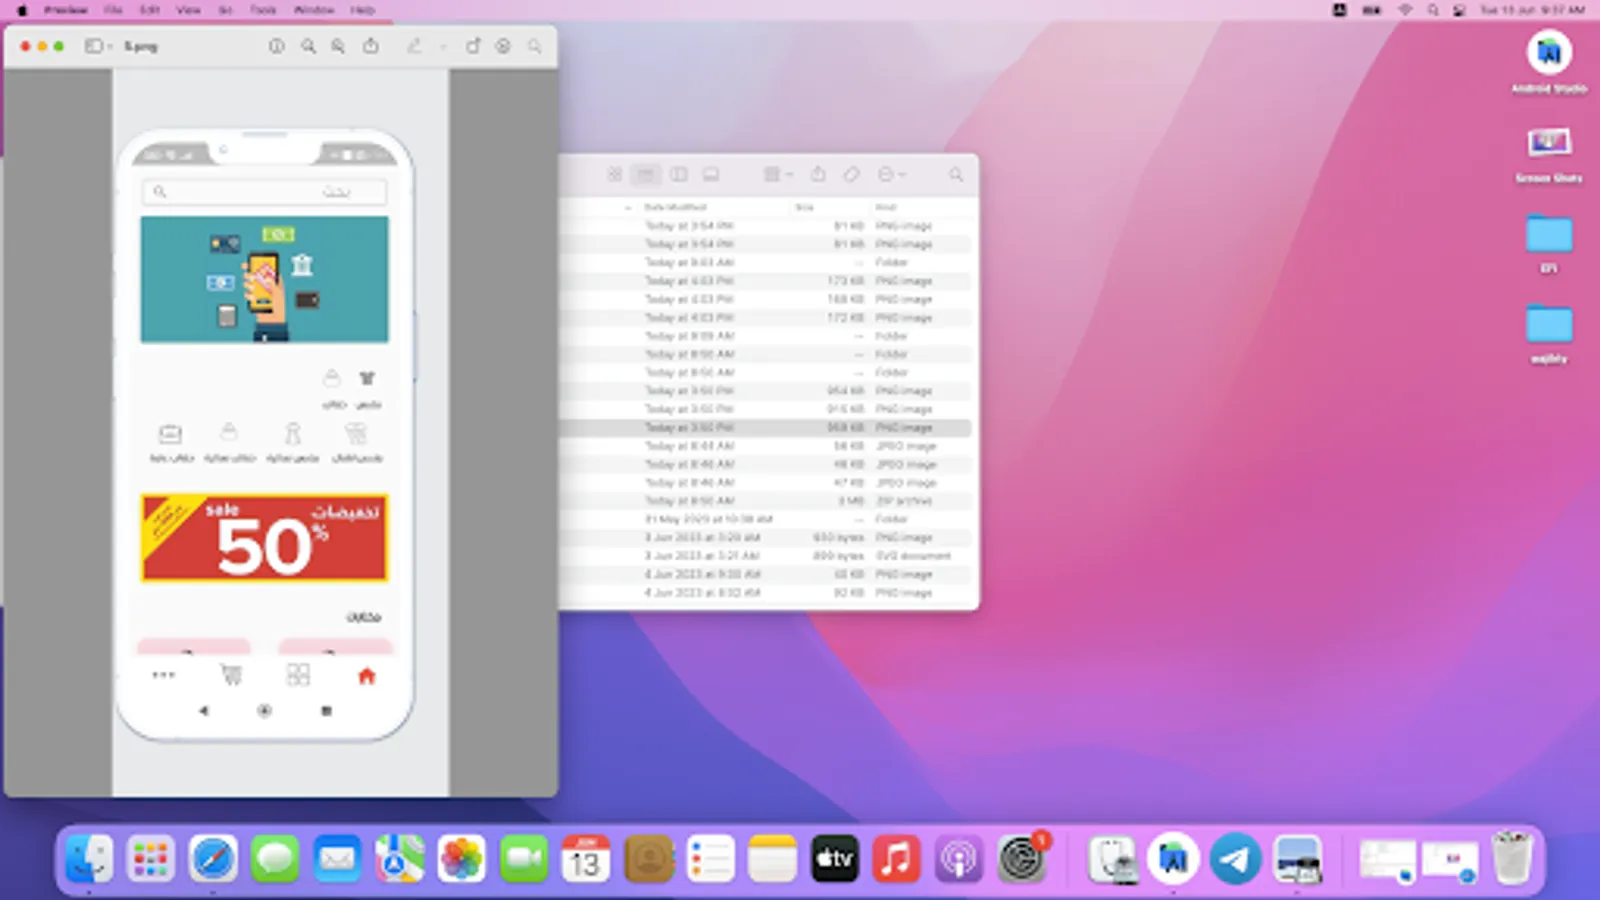
Task: Open Podcasts from the Dock
Action: (958, 859)
